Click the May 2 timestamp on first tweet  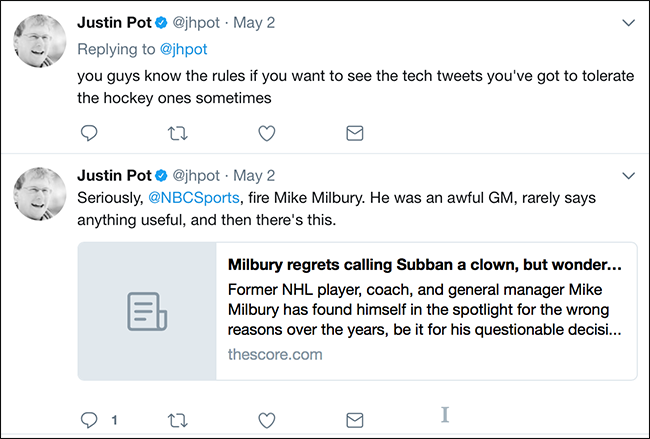tap(255, 22)
